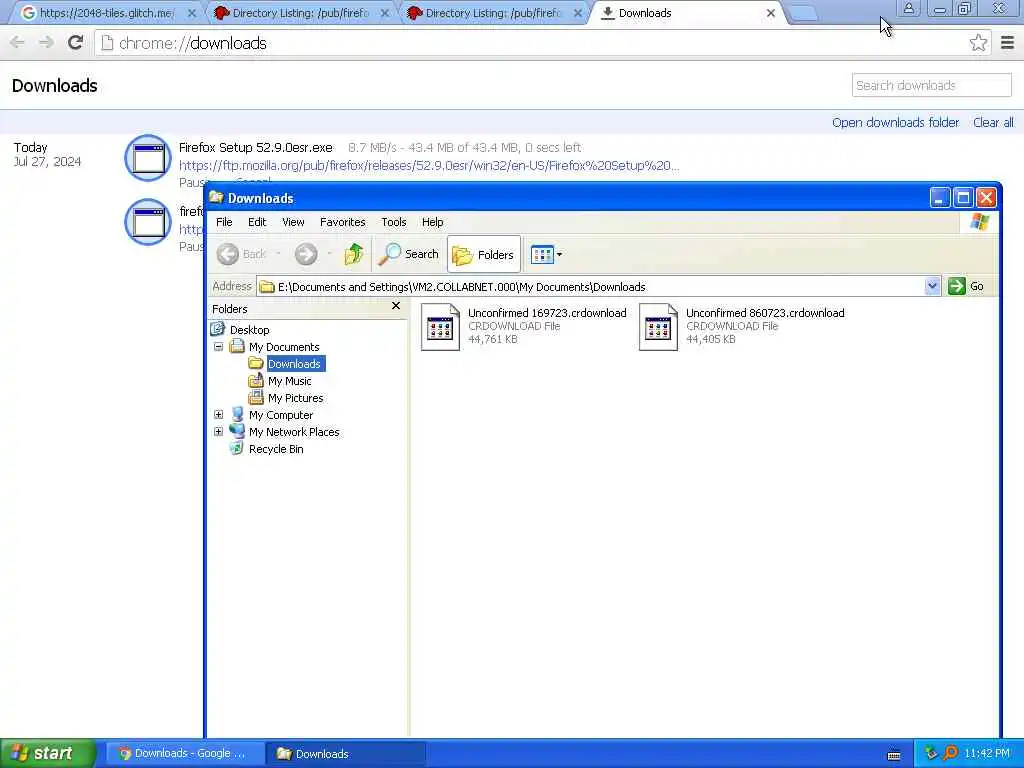Click the Windows flag logo in Explorer

tap(979, 222)
